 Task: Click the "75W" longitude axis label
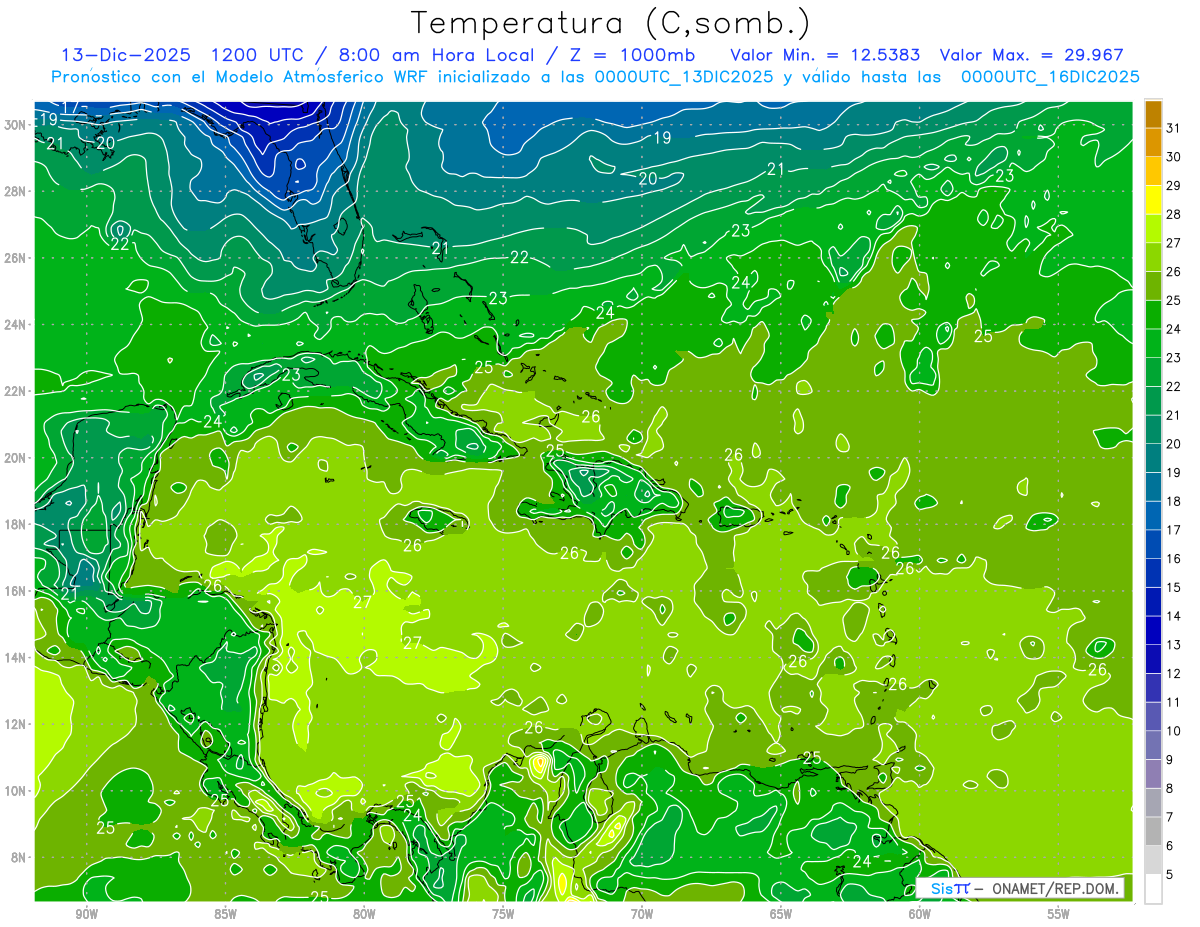tap(503, 914)
